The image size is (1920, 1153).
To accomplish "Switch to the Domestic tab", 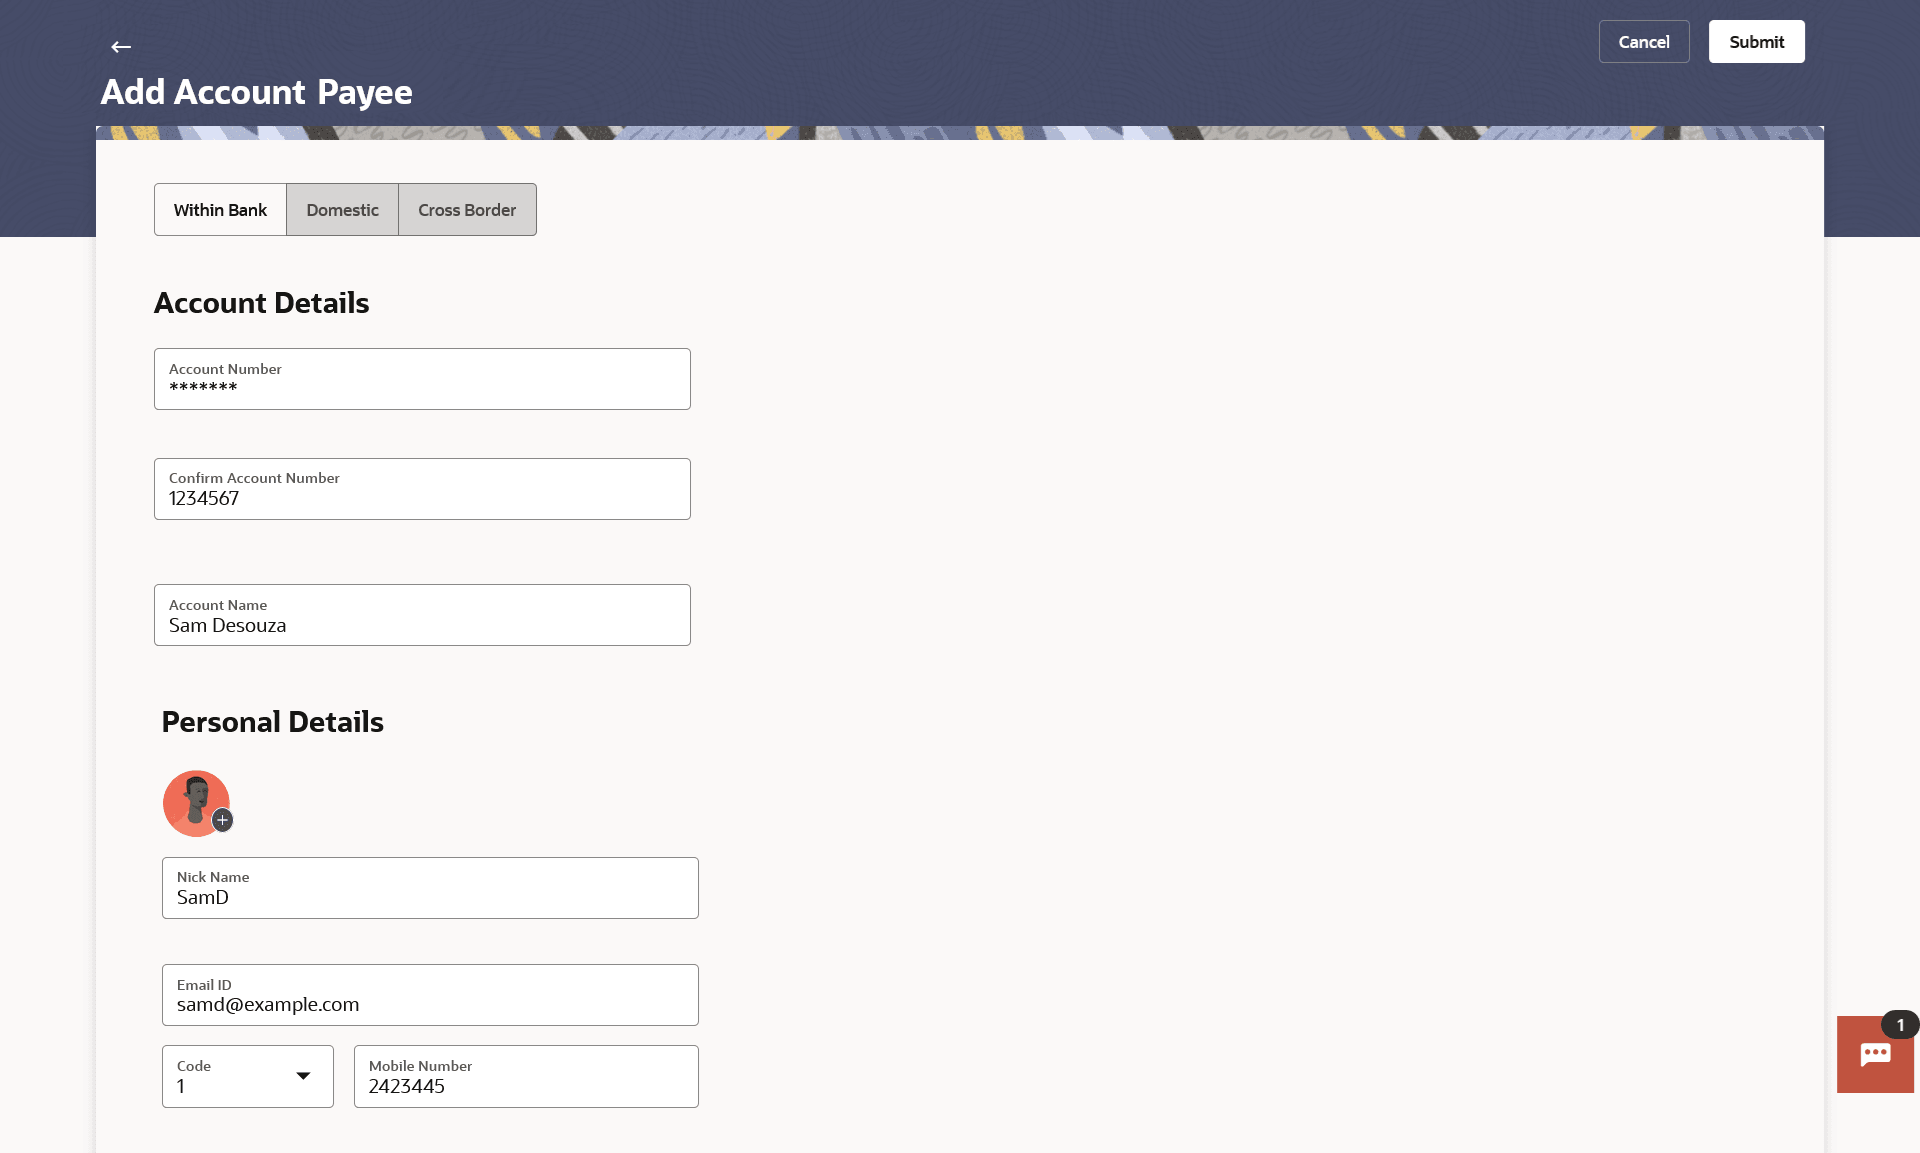I will pyautogui.click(x=342, y=210).
